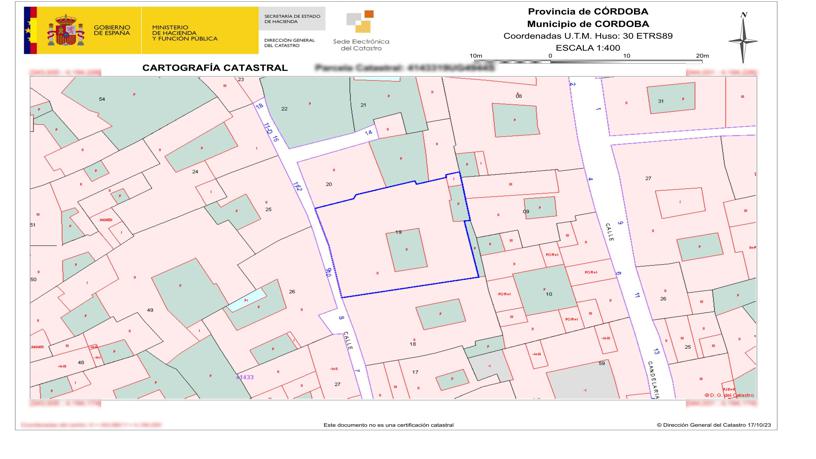
Task: Select 'Coordenadas U.T.M. Huso: 30 ETRS89' line
Action: tap(588, 36)
